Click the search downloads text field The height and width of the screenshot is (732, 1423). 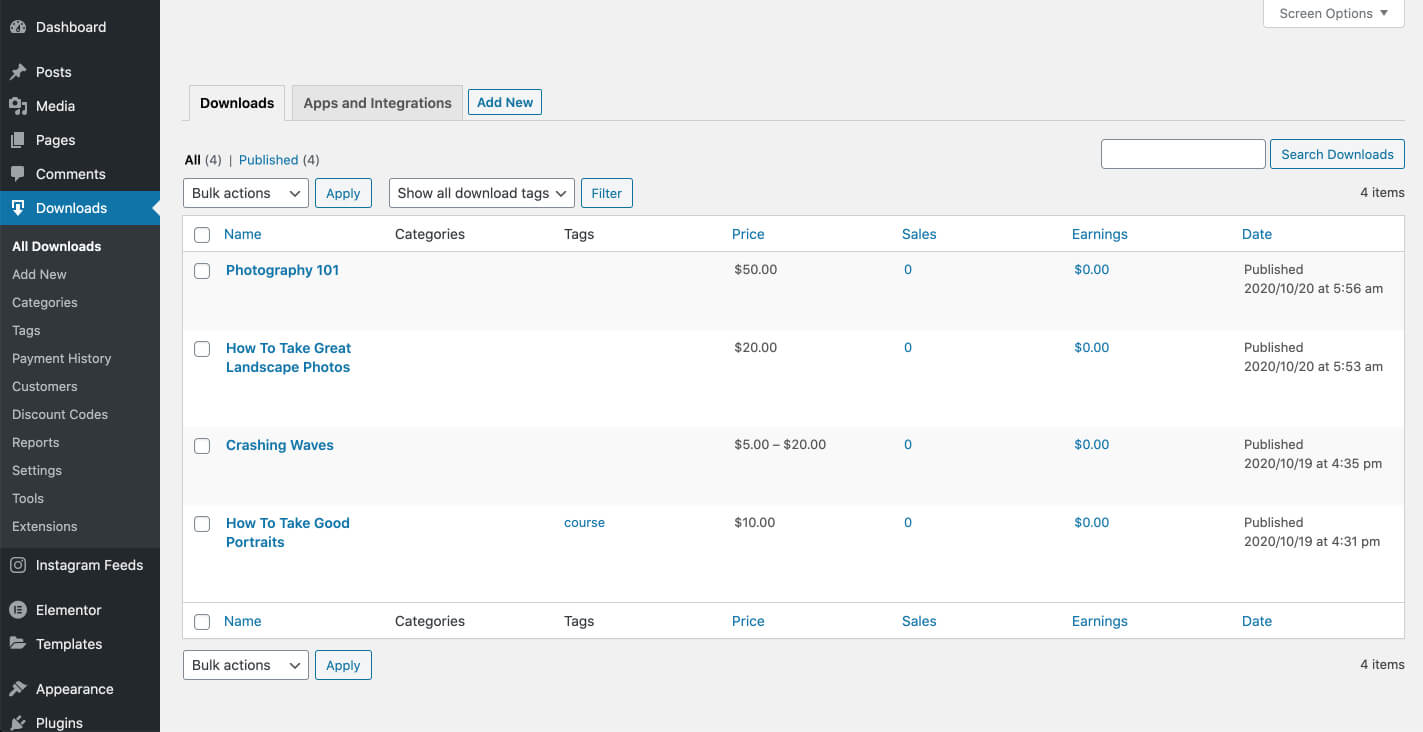(1183, 154)
